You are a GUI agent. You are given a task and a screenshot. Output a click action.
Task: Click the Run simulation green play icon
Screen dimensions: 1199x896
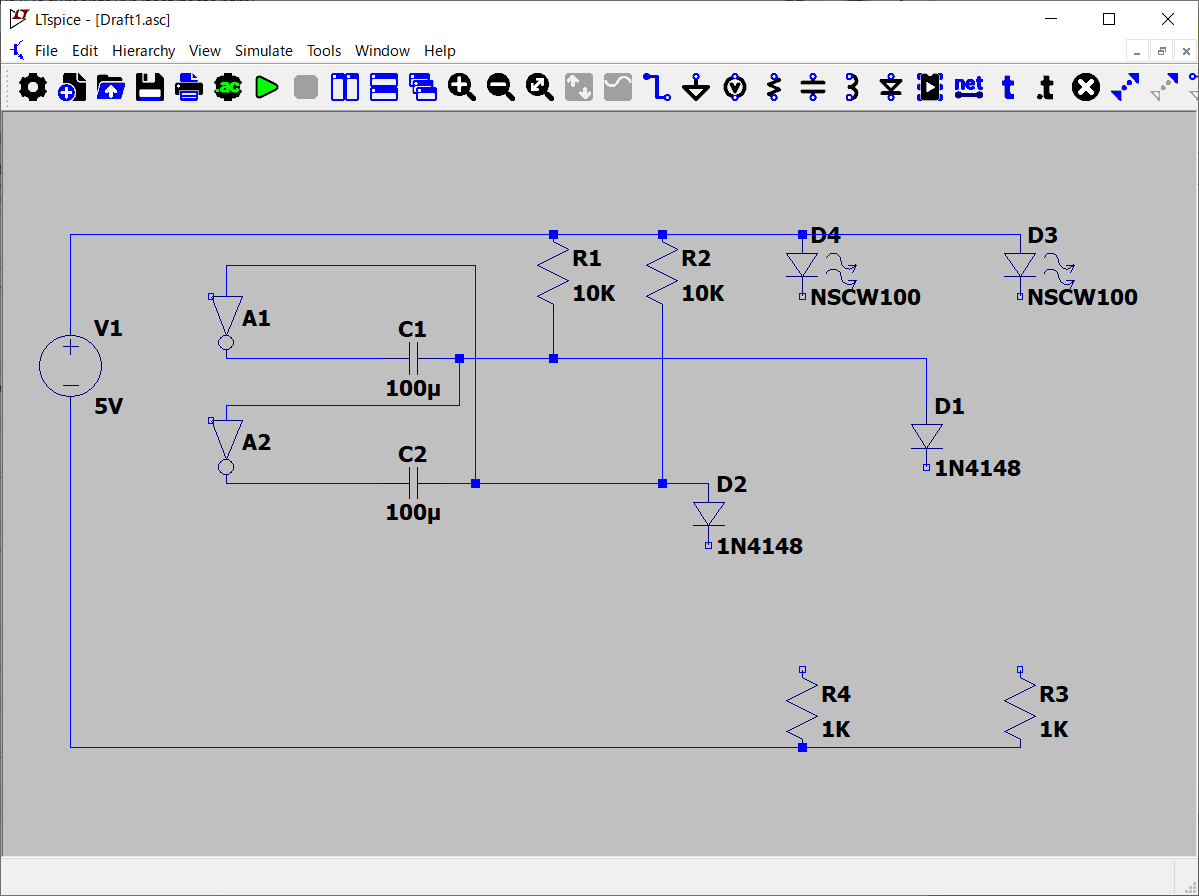coord(266,88)
